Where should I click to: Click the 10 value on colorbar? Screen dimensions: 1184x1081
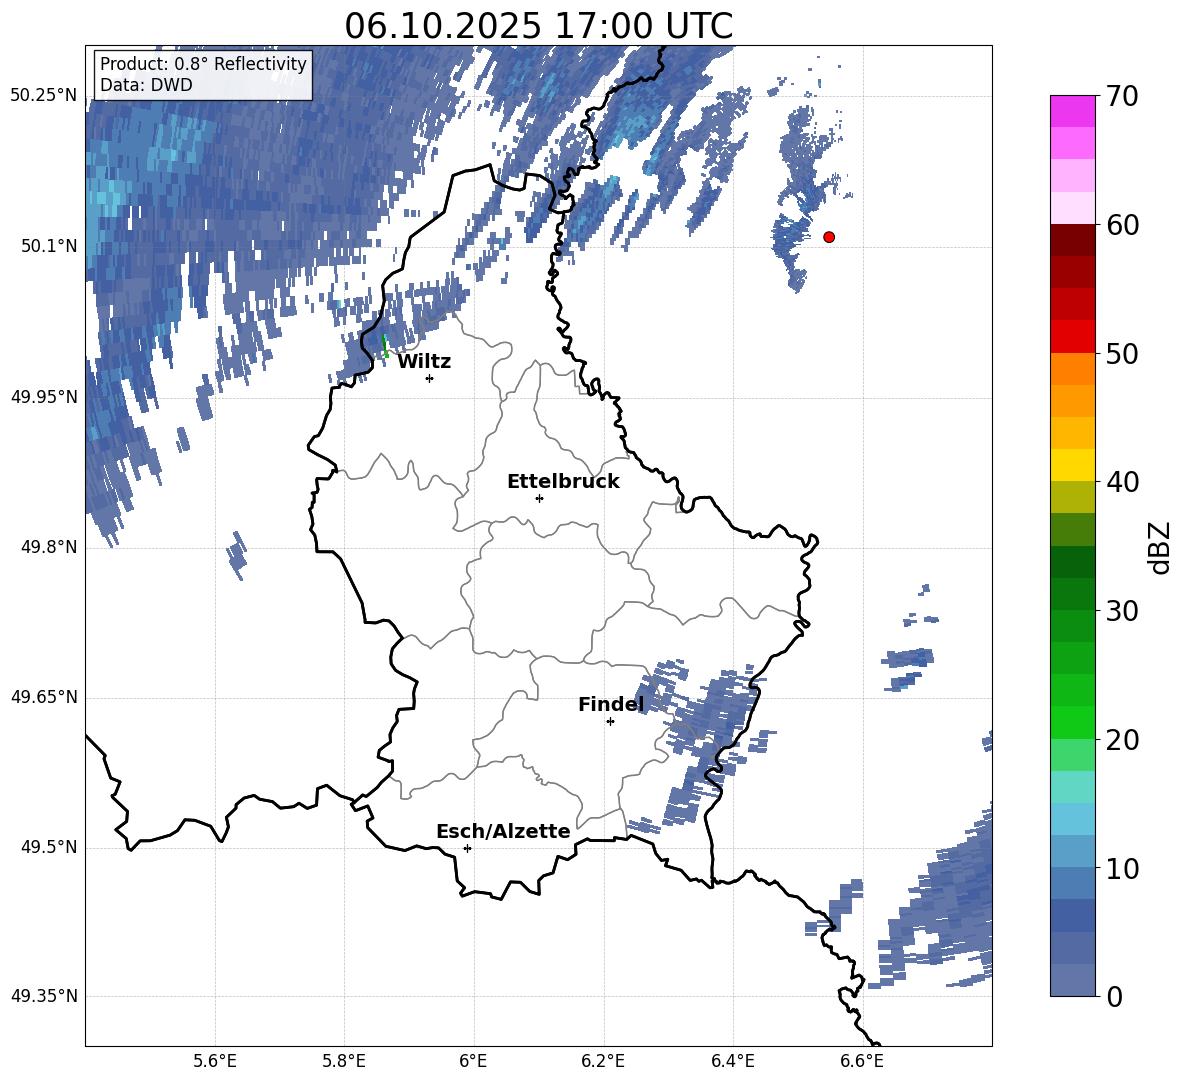pos(1122,868)
